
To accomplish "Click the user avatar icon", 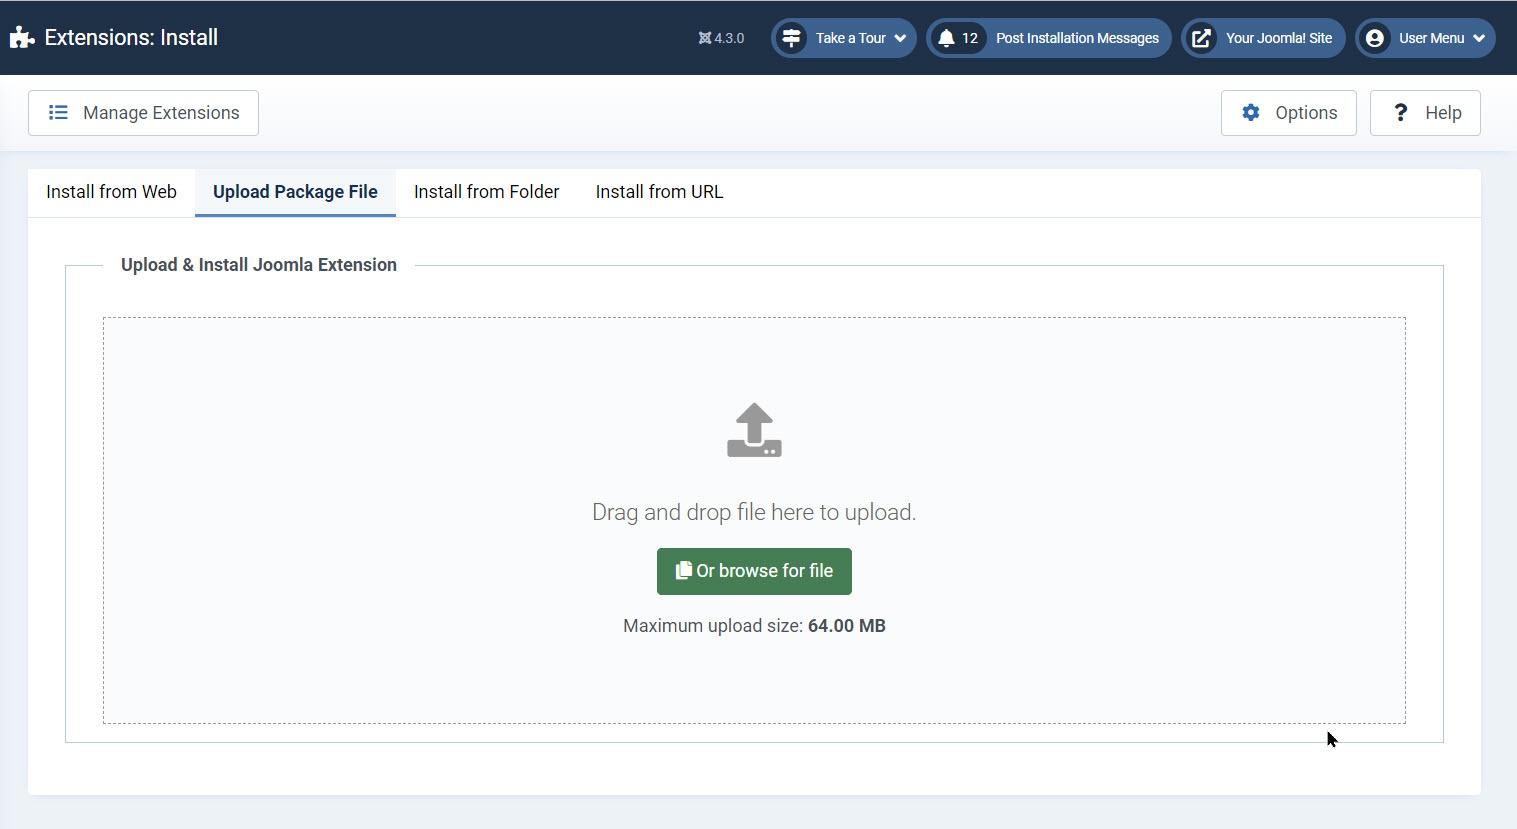I will (x=1375, y=38).
